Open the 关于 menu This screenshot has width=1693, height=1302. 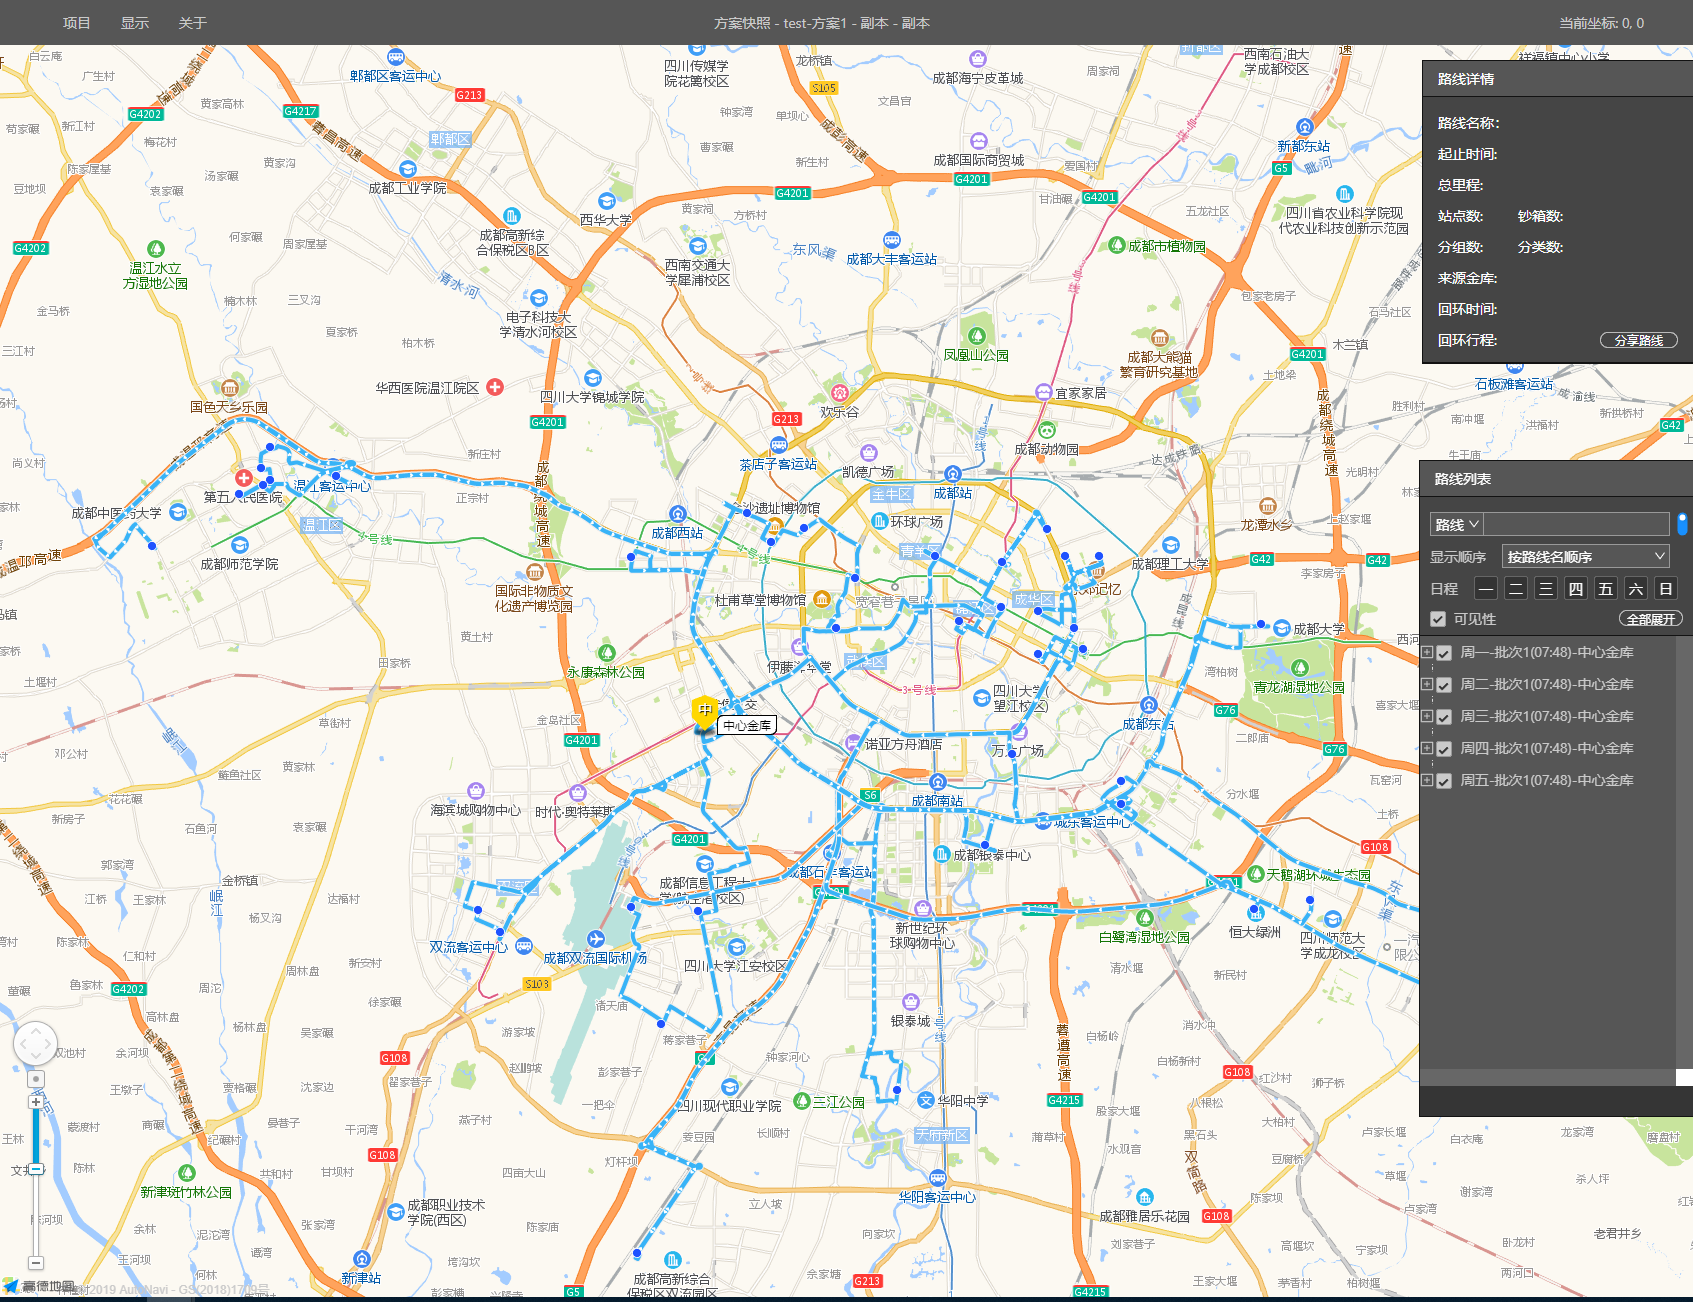(x=192, y=23)
